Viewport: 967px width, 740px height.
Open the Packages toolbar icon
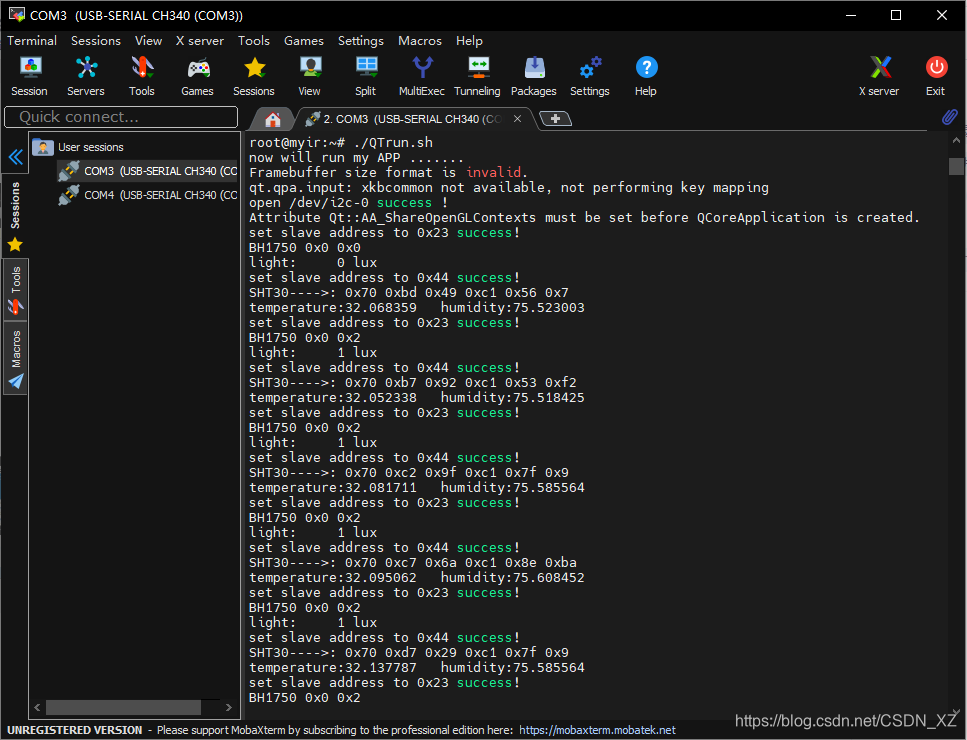533,76
